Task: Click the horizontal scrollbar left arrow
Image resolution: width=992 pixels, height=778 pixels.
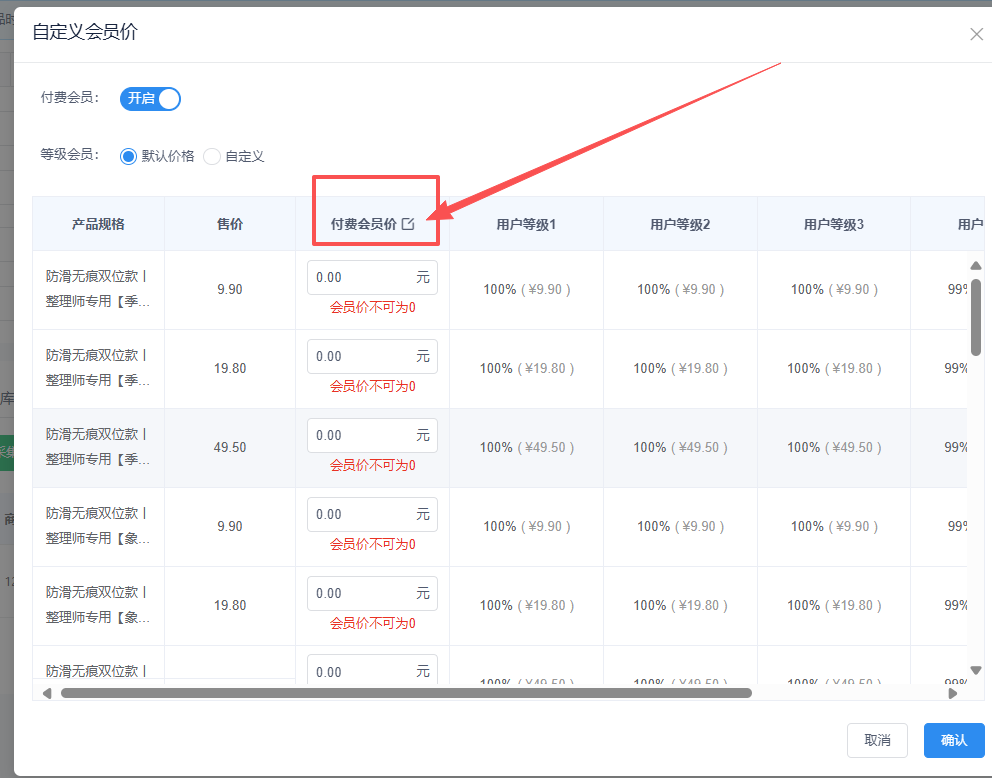Action: (46, 693)
